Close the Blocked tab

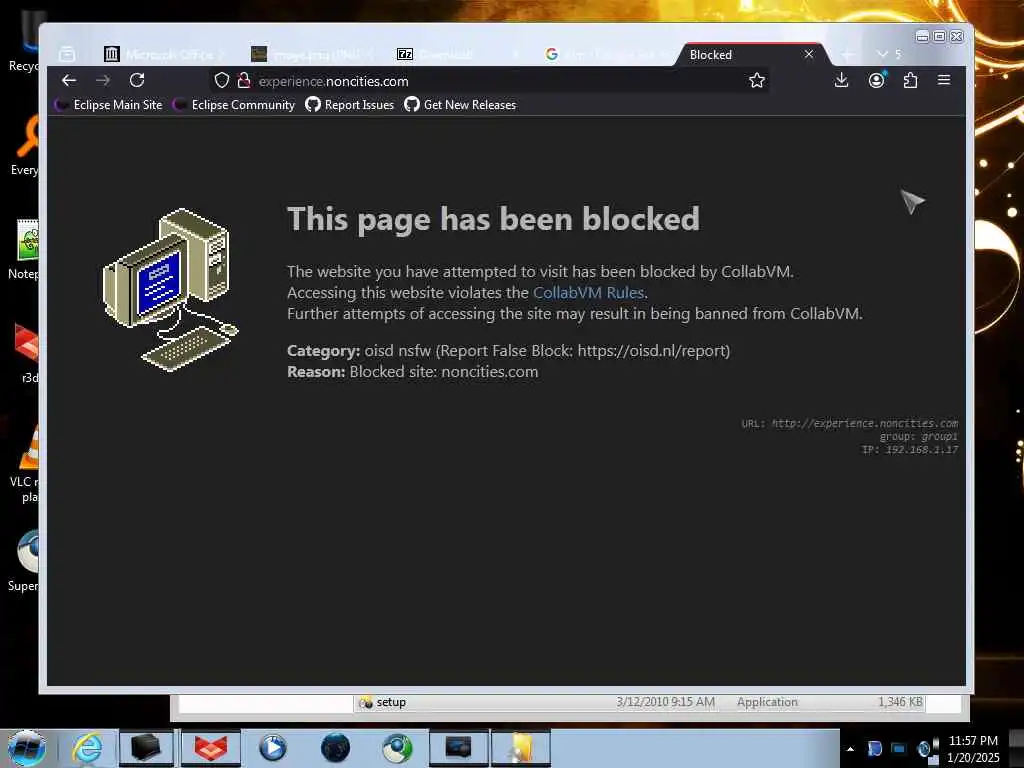808,54
